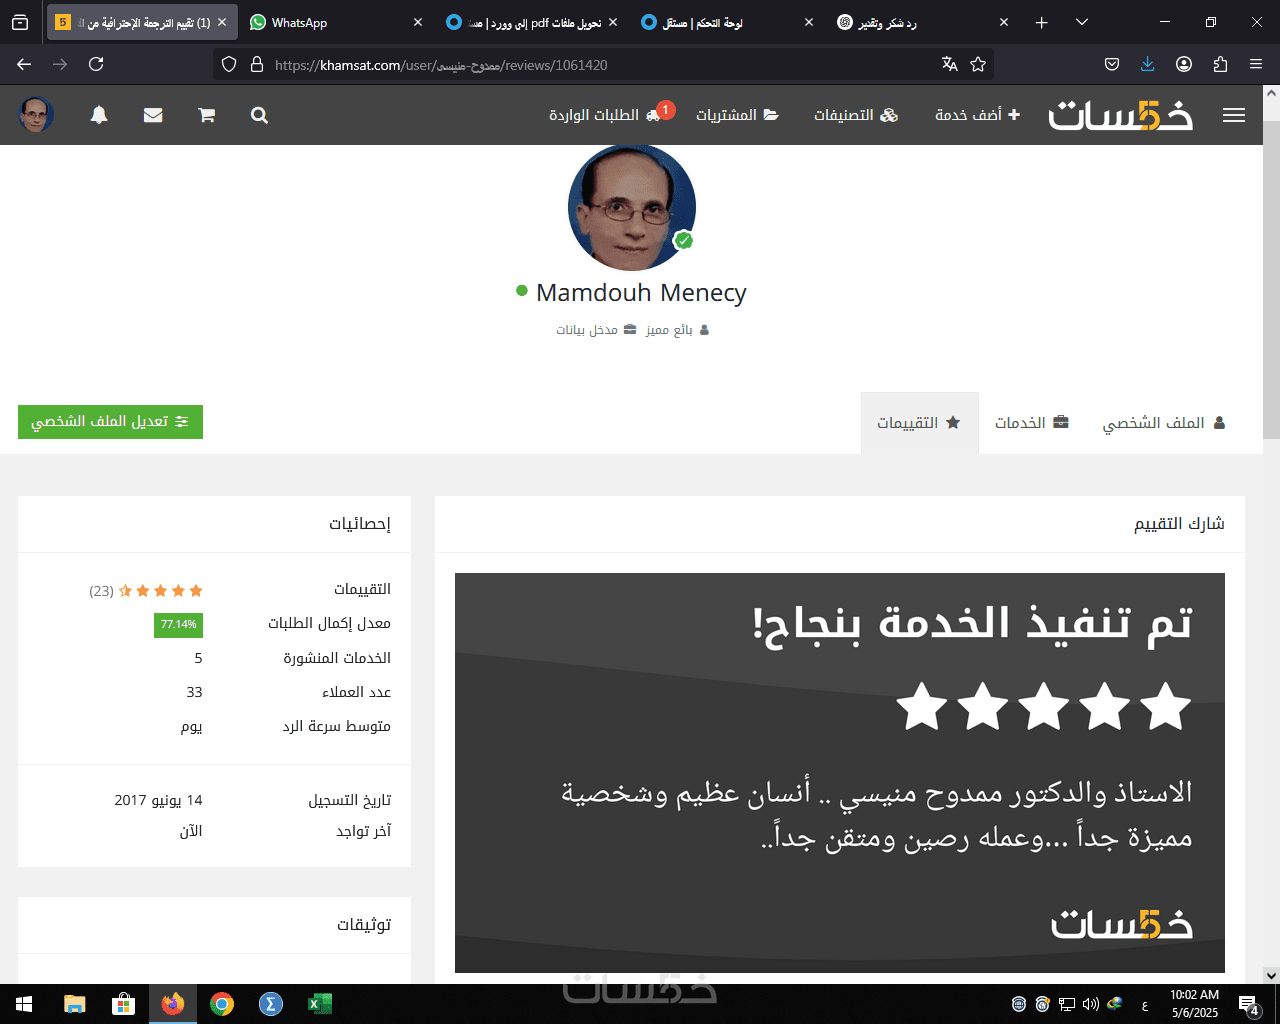The height and width of the screenshot is (1024, 1280).
Task: Switch to the التقييمات tab
Action: (x=919, y=423)
